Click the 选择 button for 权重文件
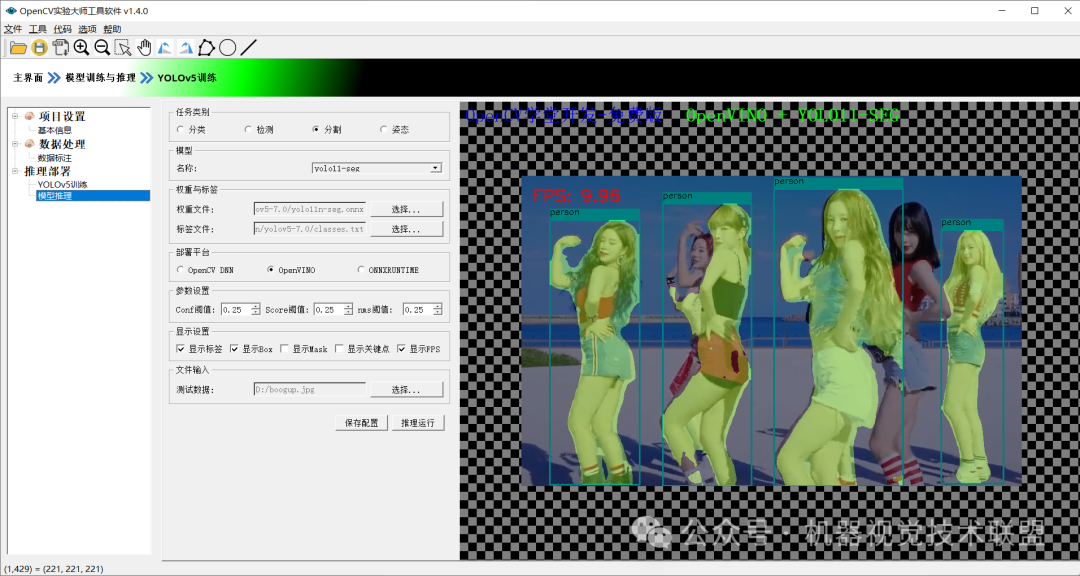This screenshot has width=1080, height=576. coord(406,209)
